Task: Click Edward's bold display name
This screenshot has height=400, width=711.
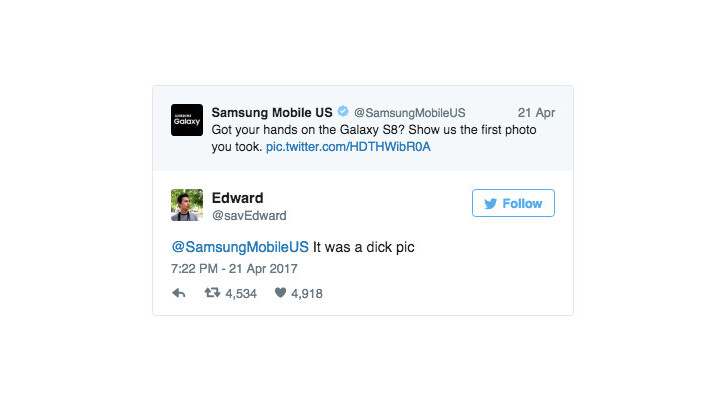Action: click(x=238, y=198)
